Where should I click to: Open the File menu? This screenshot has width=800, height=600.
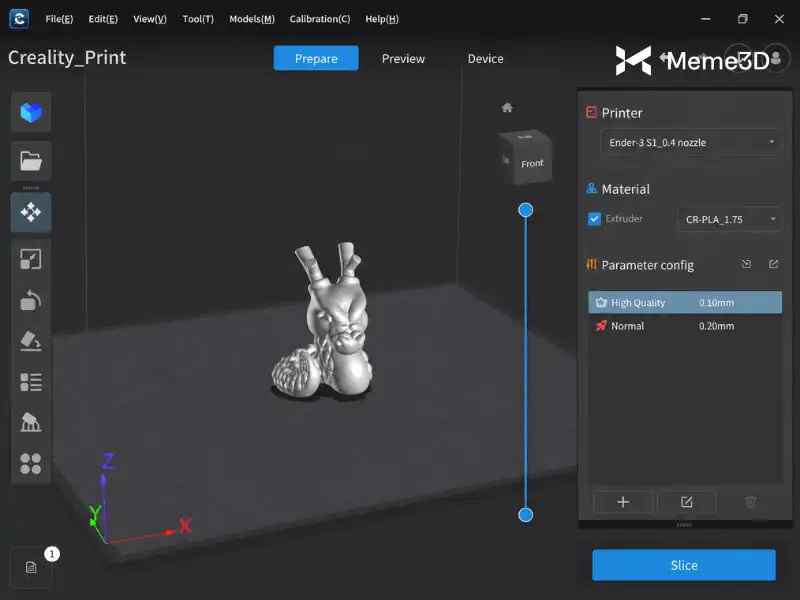coord(59,19)
